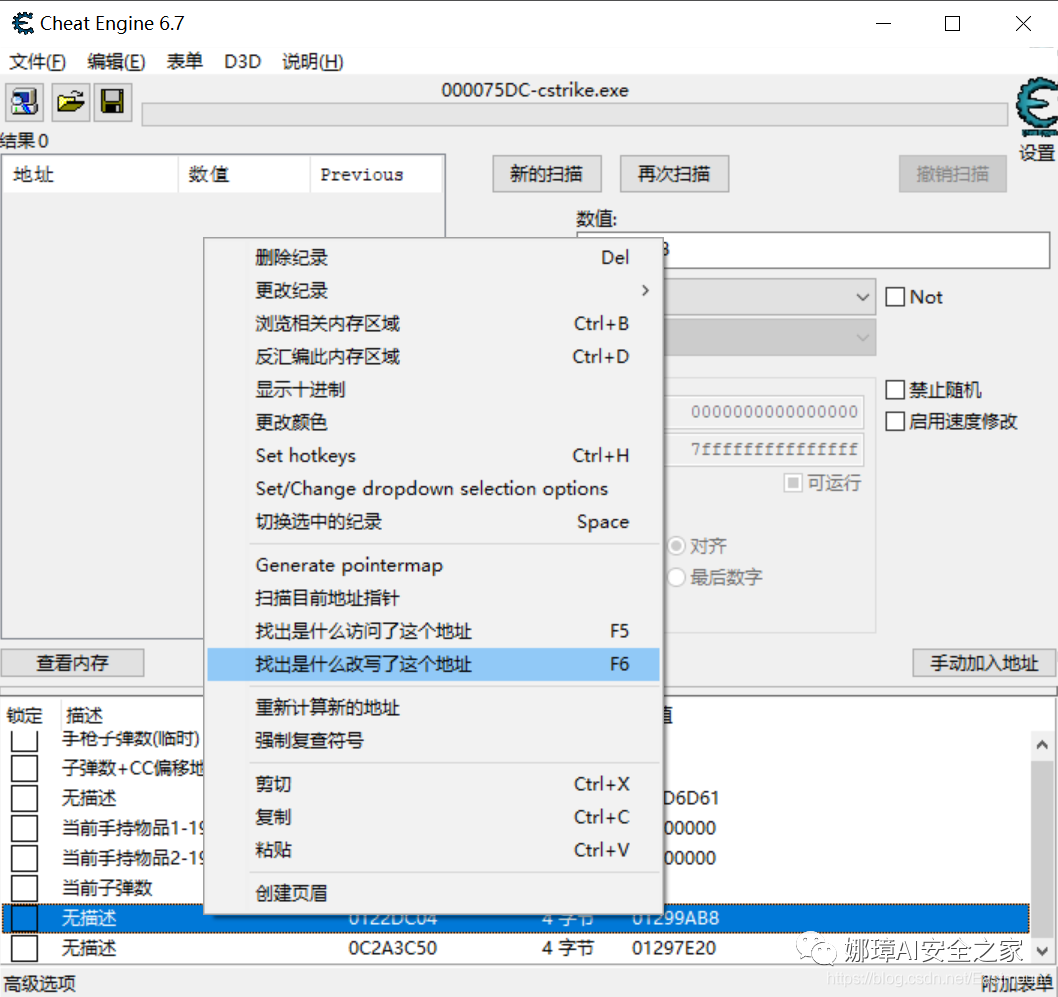Open the 说明(H) menu
This screenshot has width=1058, height=997.
point(312,61)
